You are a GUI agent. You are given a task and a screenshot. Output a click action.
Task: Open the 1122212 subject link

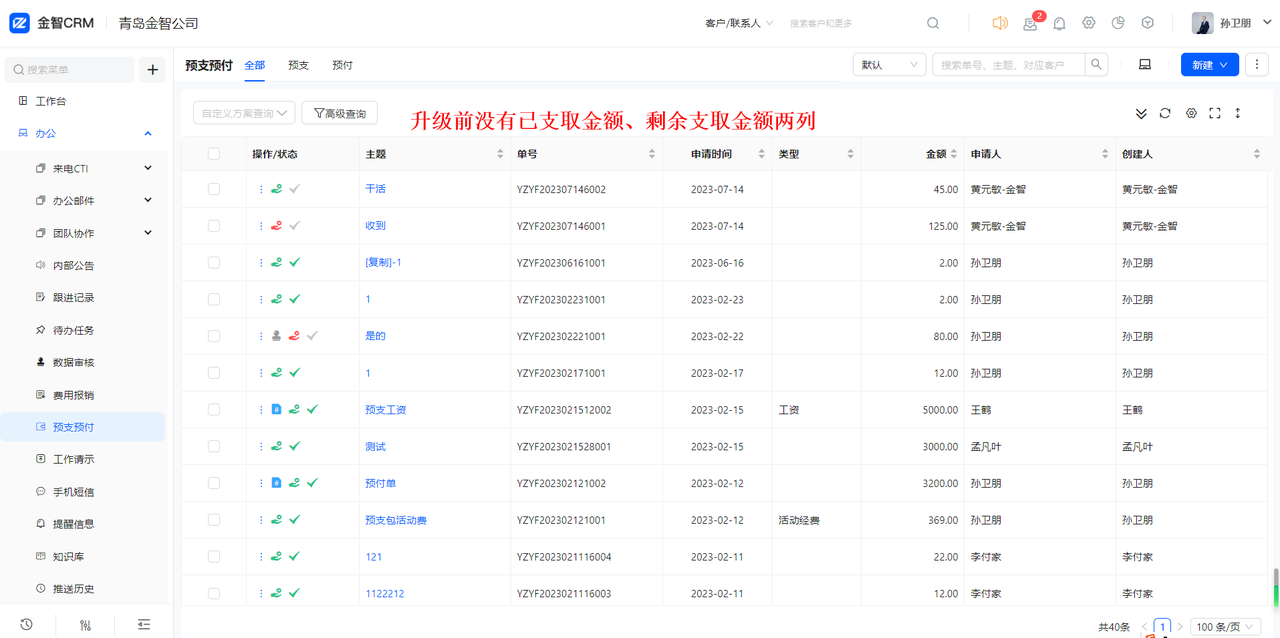point(385,594)
